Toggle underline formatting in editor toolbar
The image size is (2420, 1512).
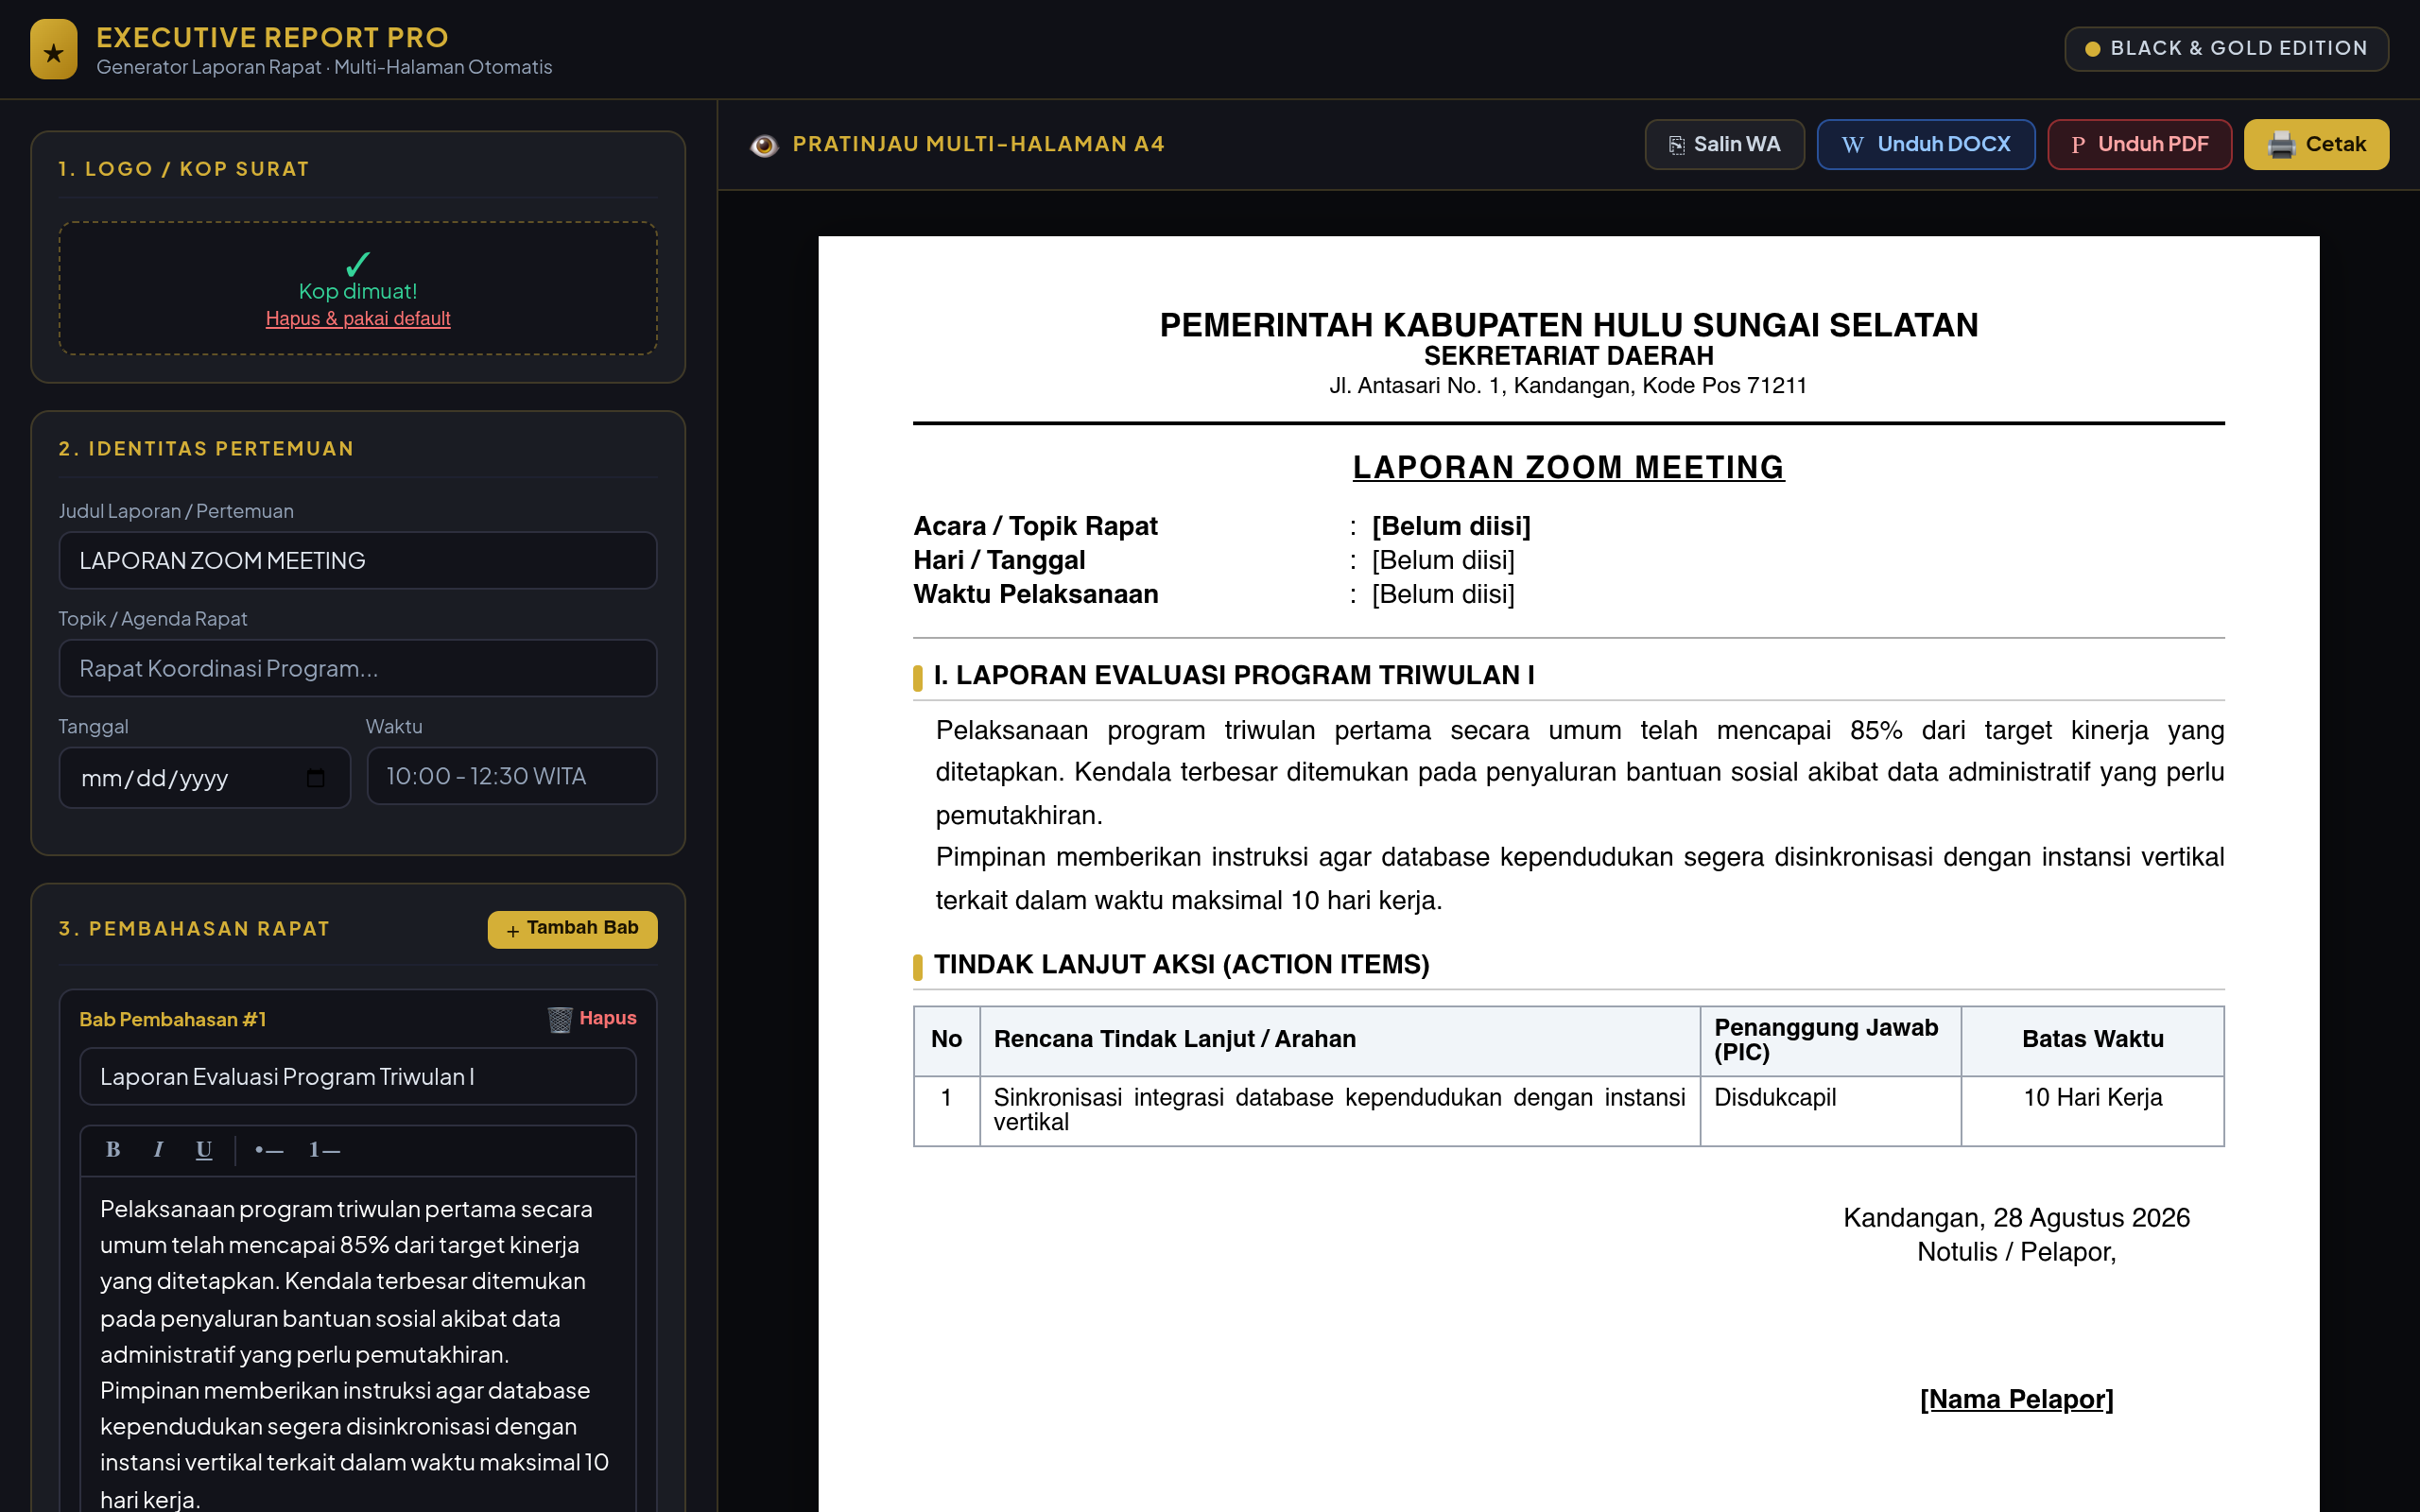[204, 1150]
